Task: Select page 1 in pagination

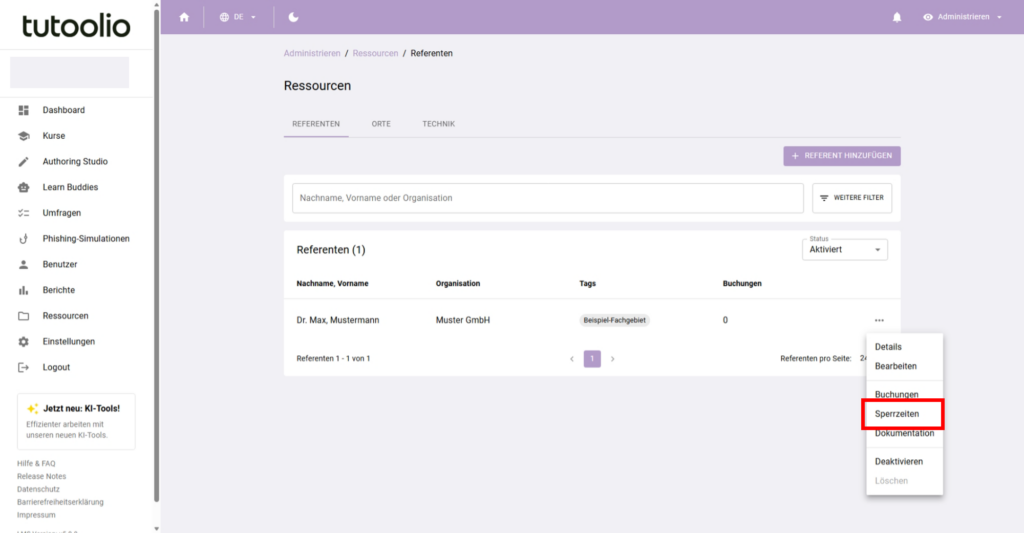Action: (592, 359)
